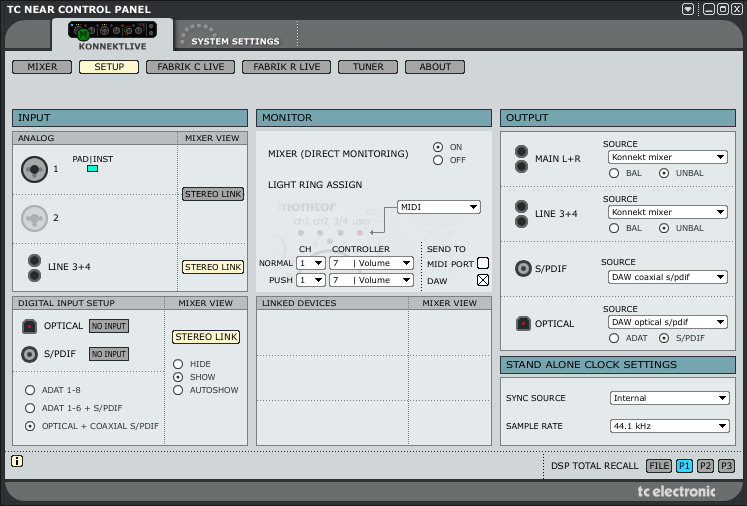
Task: Toggle STEREO LINK for LINE 3+4 input
Action: point(213,267)
